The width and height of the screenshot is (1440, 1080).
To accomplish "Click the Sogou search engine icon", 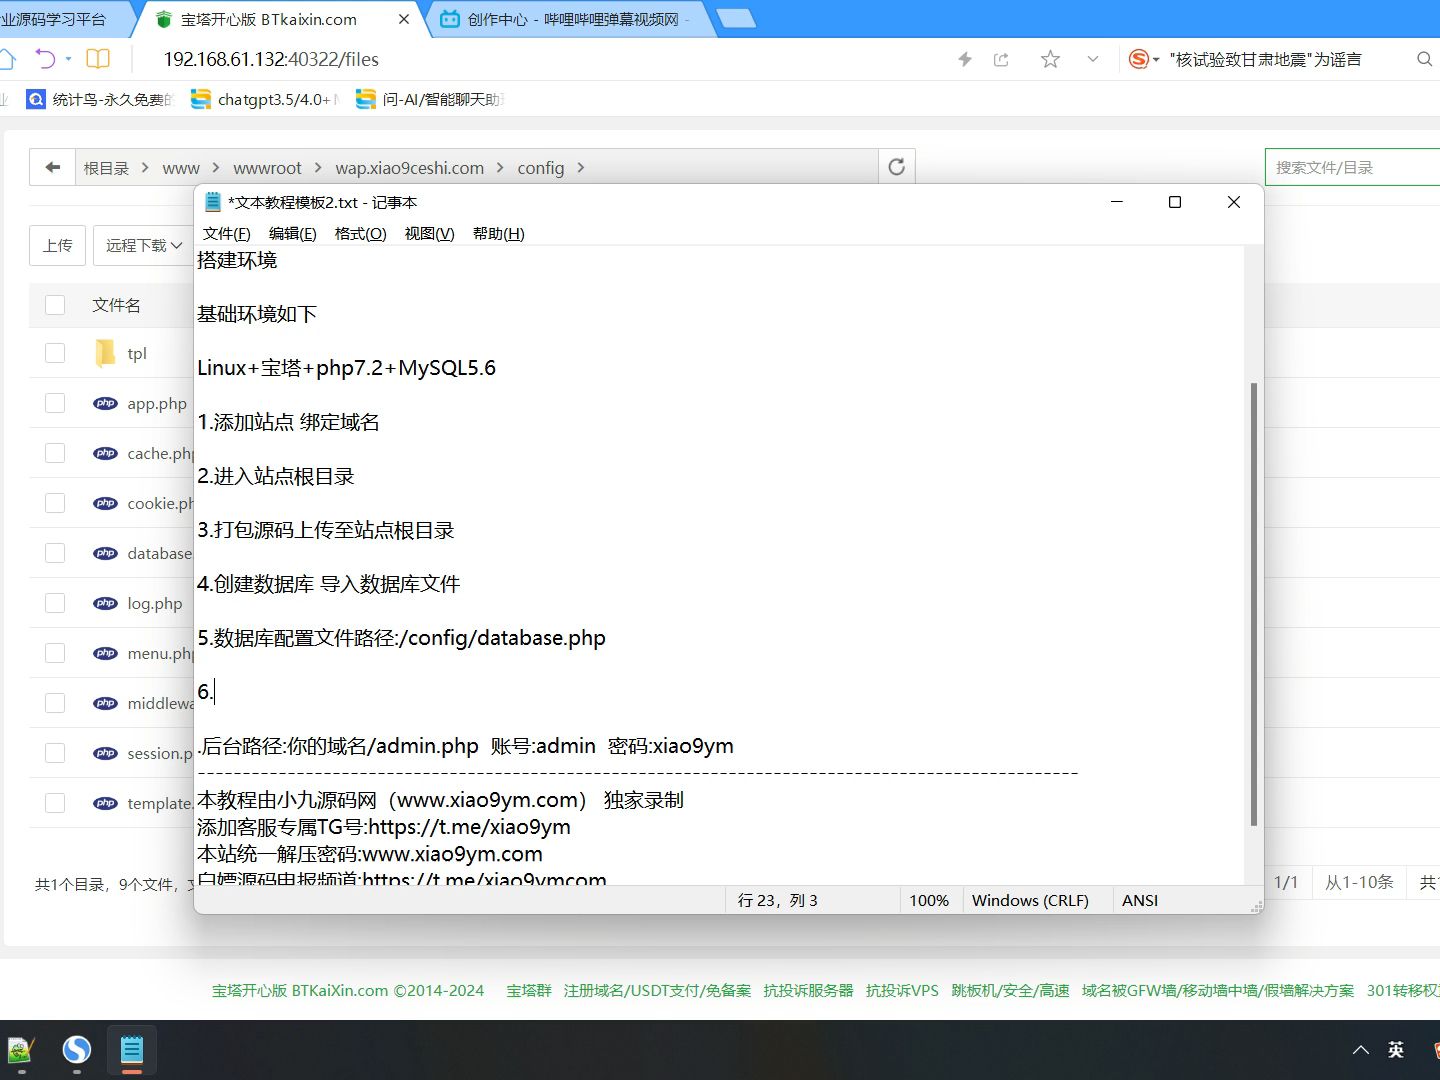I will (x=1138, y=60).
